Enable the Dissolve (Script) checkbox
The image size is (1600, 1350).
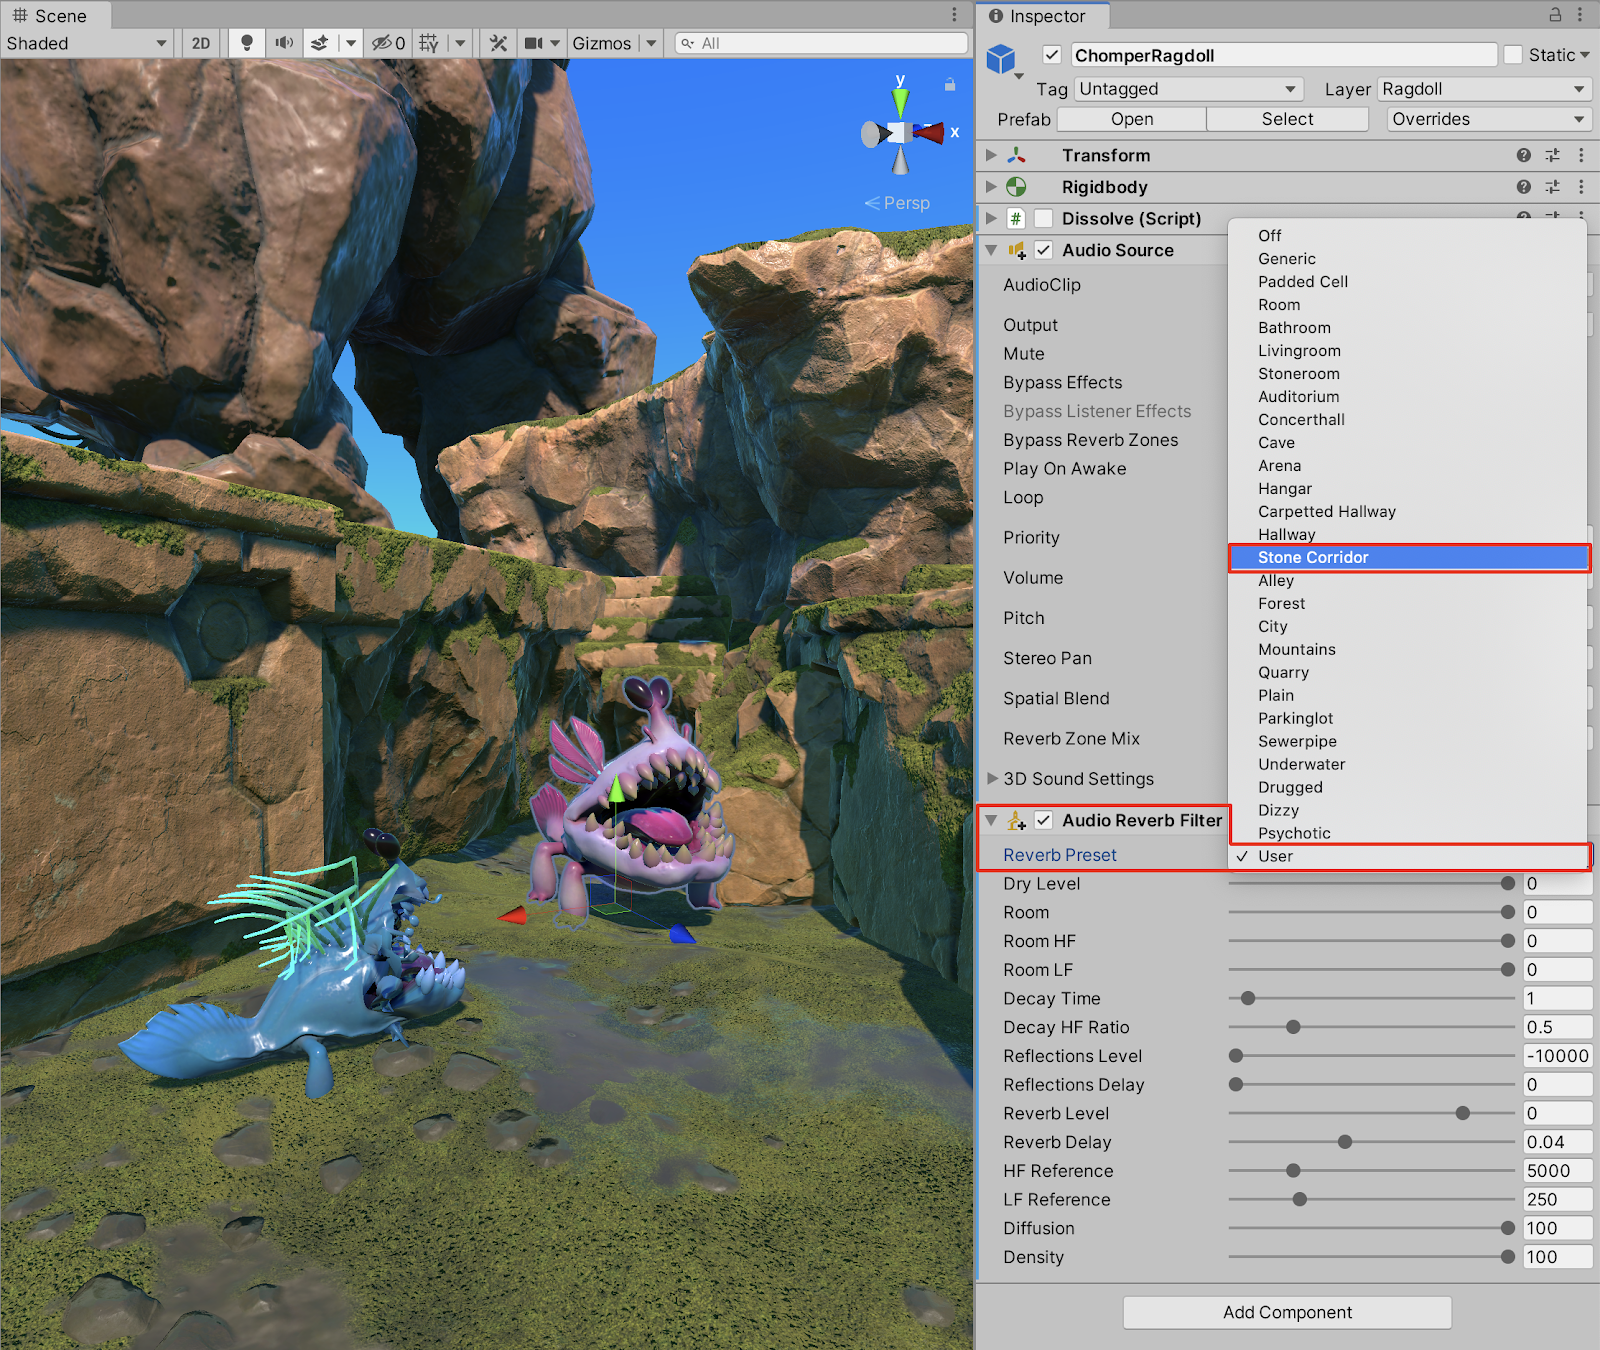point(1043,218)
